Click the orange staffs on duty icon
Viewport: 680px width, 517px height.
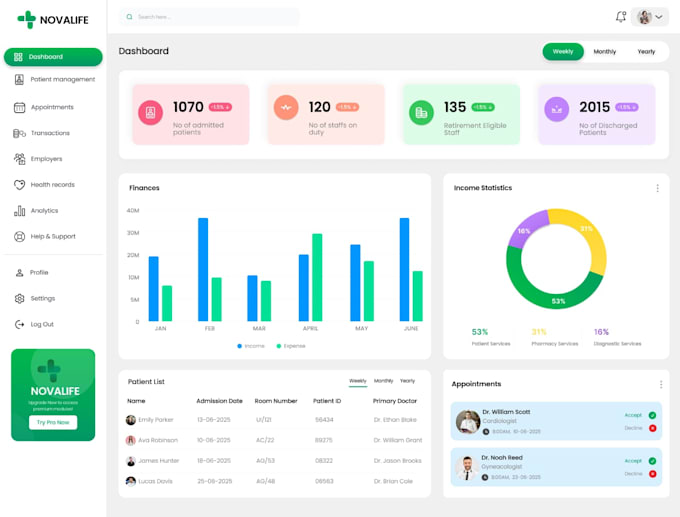click(x=286, y=108)
